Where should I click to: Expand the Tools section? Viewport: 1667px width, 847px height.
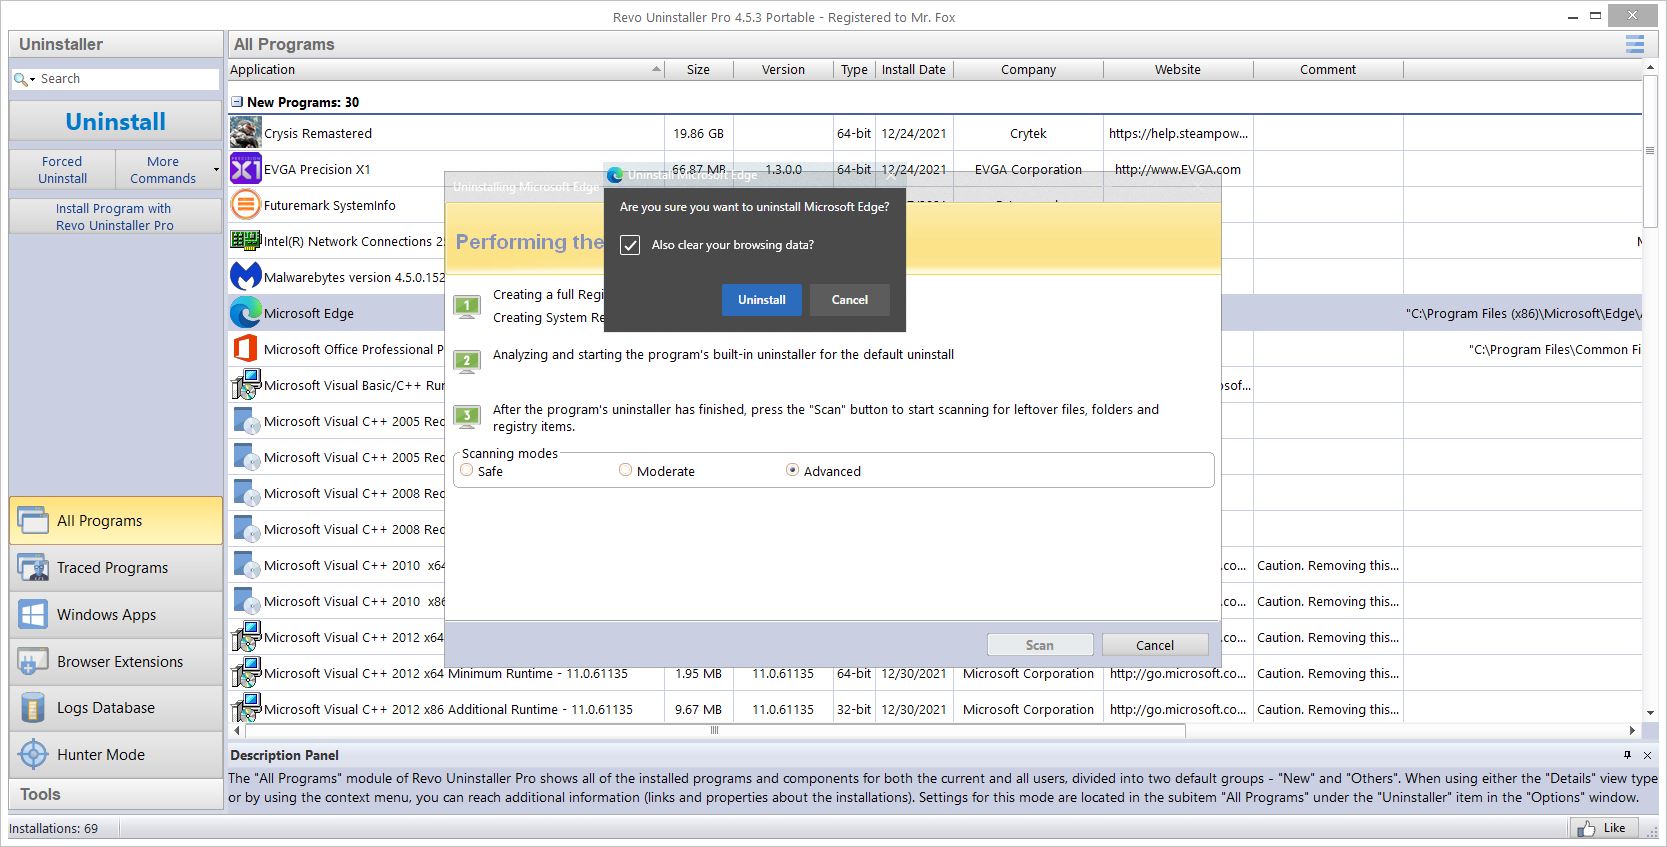tap(116, 794)
